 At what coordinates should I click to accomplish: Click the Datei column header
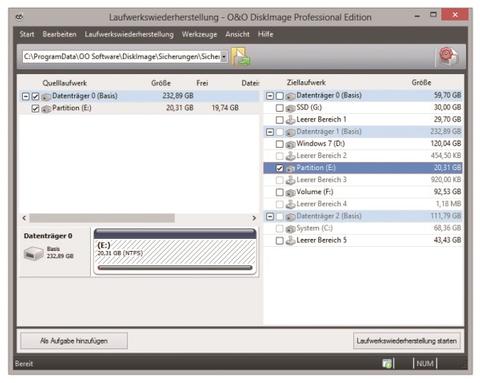(x=250, y=83)
